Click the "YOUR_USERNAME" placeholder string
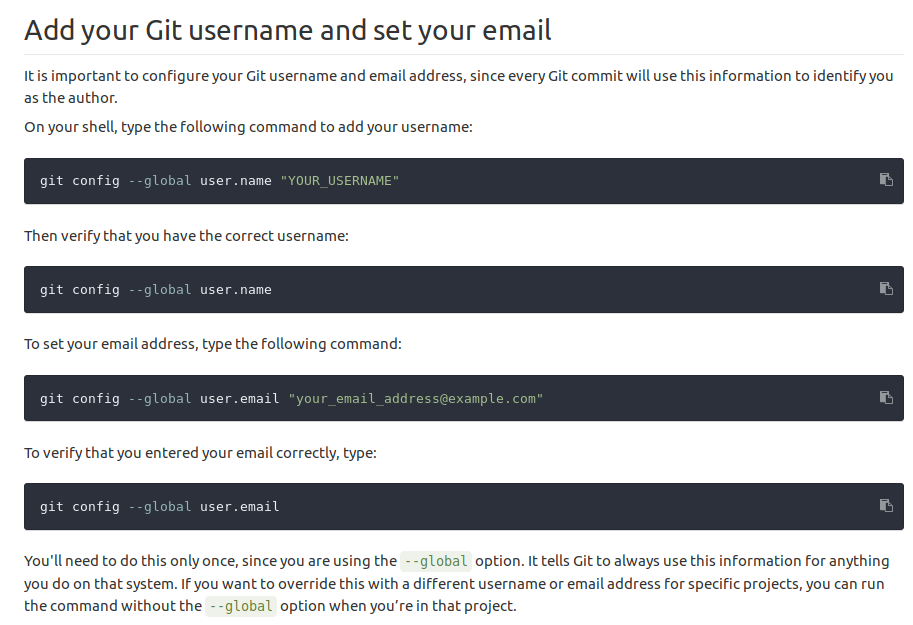 point(339,181)
